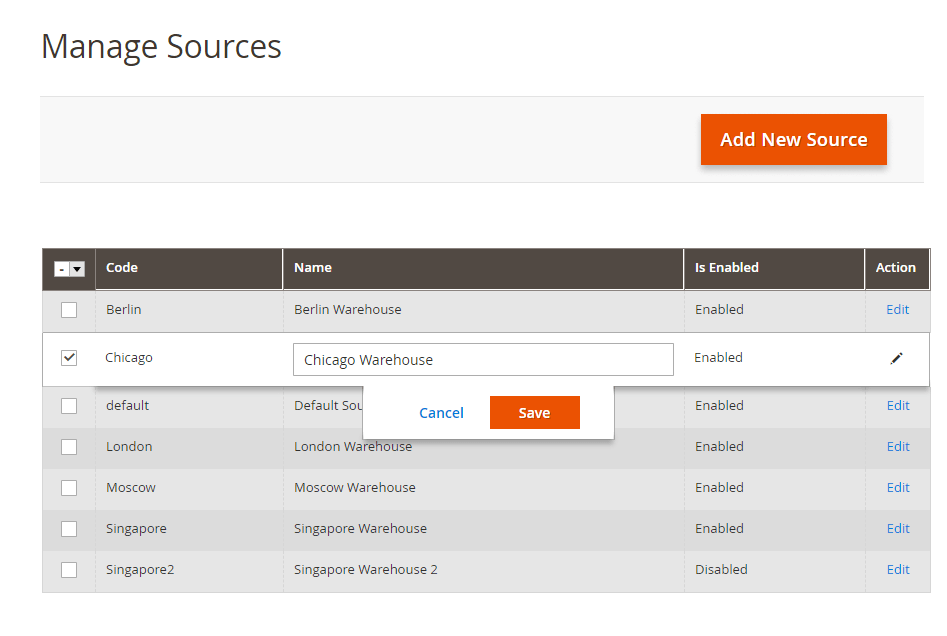Click the pencil edit icon in Chicago row

897,357
